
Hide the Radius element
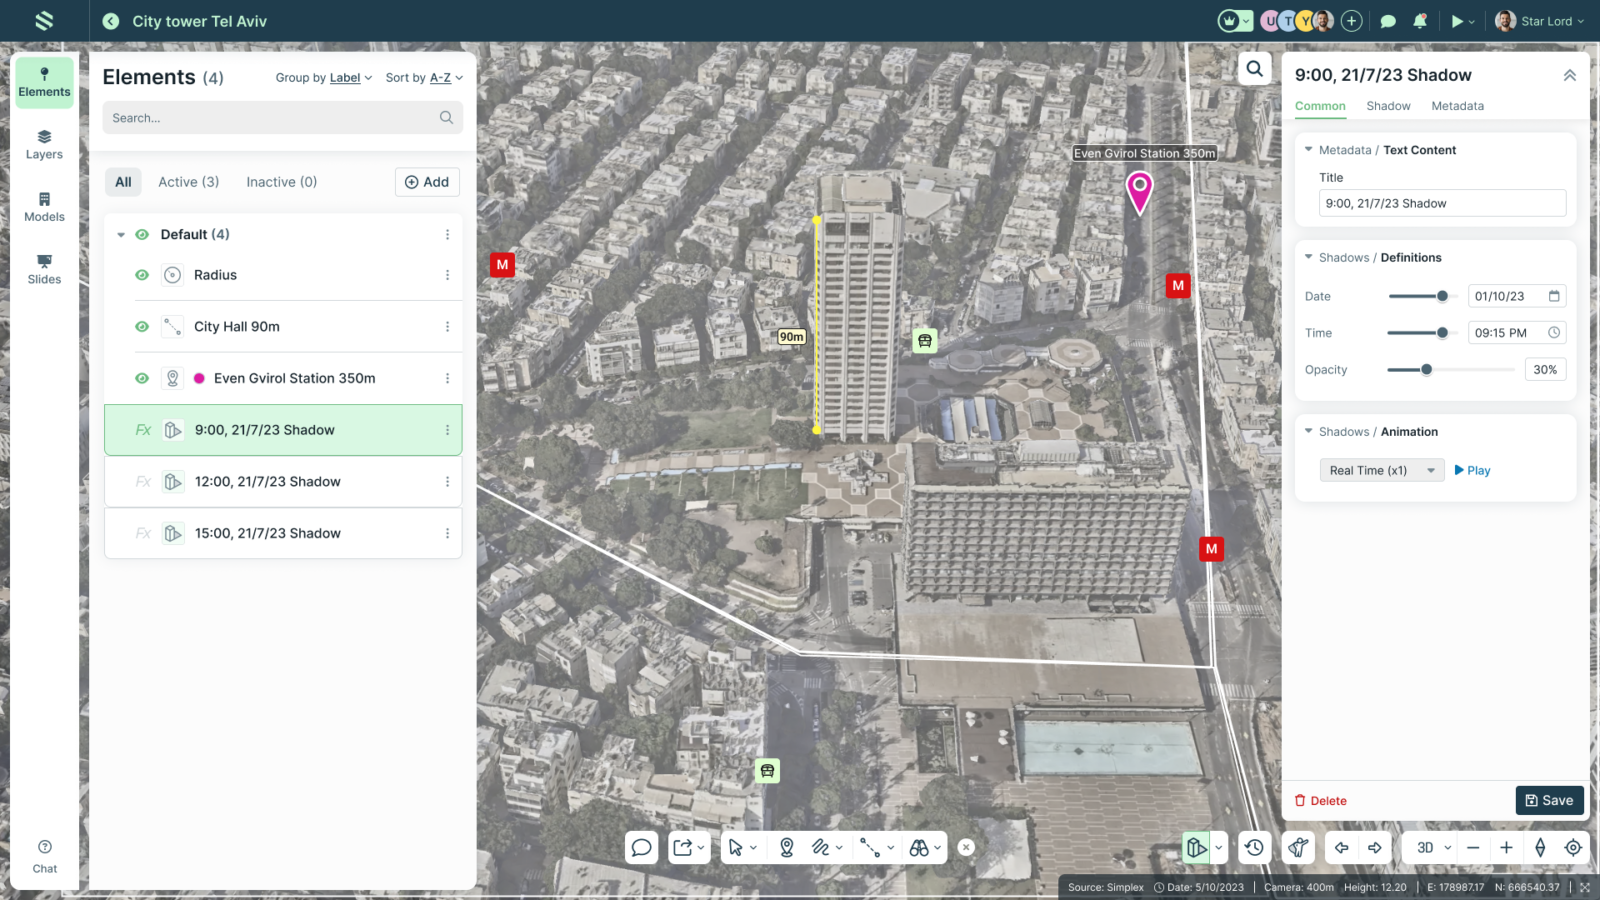click(x=142, y=275)
